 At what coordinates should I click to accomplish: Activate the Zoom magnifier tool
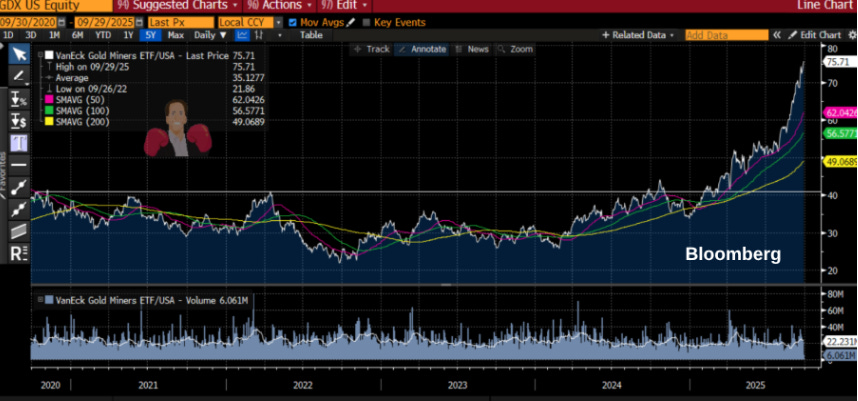[514, 49]
